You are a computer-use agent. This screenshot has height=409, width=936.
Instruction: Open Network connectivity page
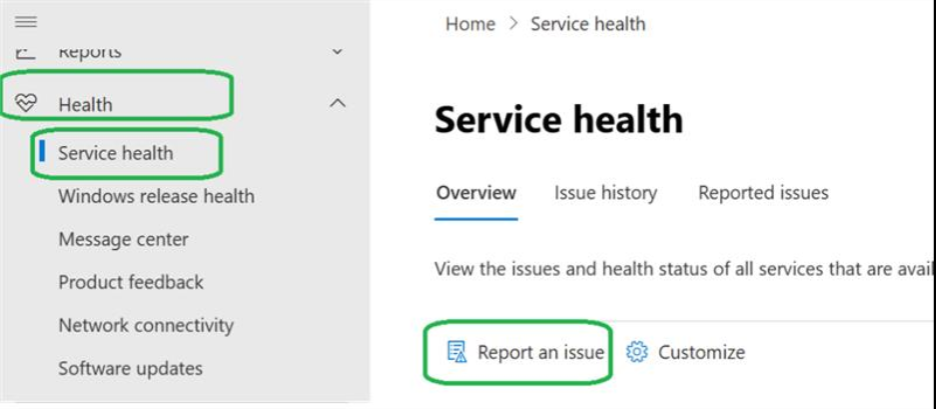146,325
